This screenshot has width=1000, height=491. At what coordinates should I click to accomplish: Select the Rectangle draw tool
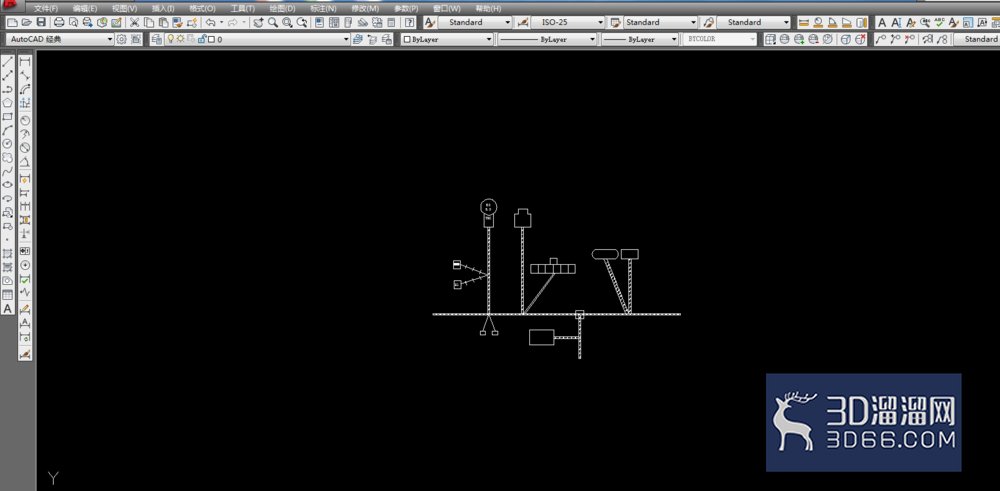tap(8, 117)
